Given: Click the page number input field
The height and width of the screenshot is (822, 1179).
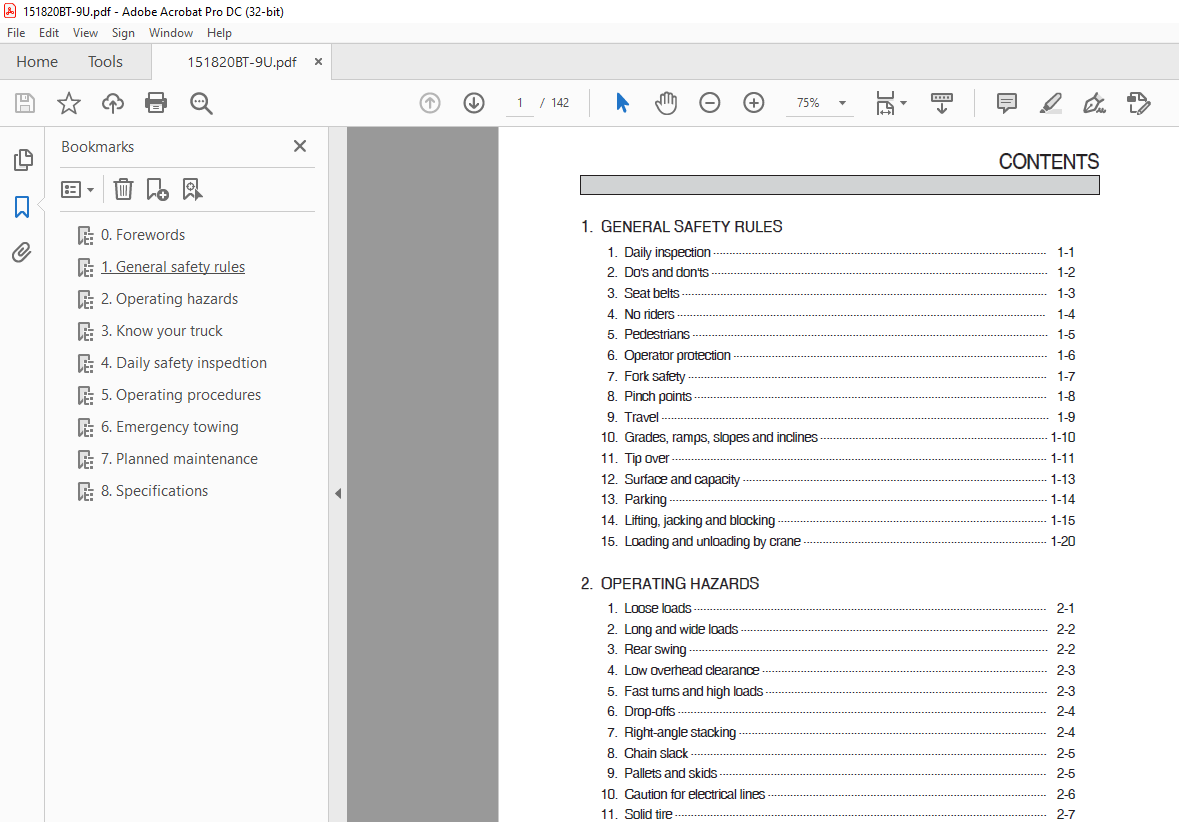Looking at the screenshot, I should point(520,103).
